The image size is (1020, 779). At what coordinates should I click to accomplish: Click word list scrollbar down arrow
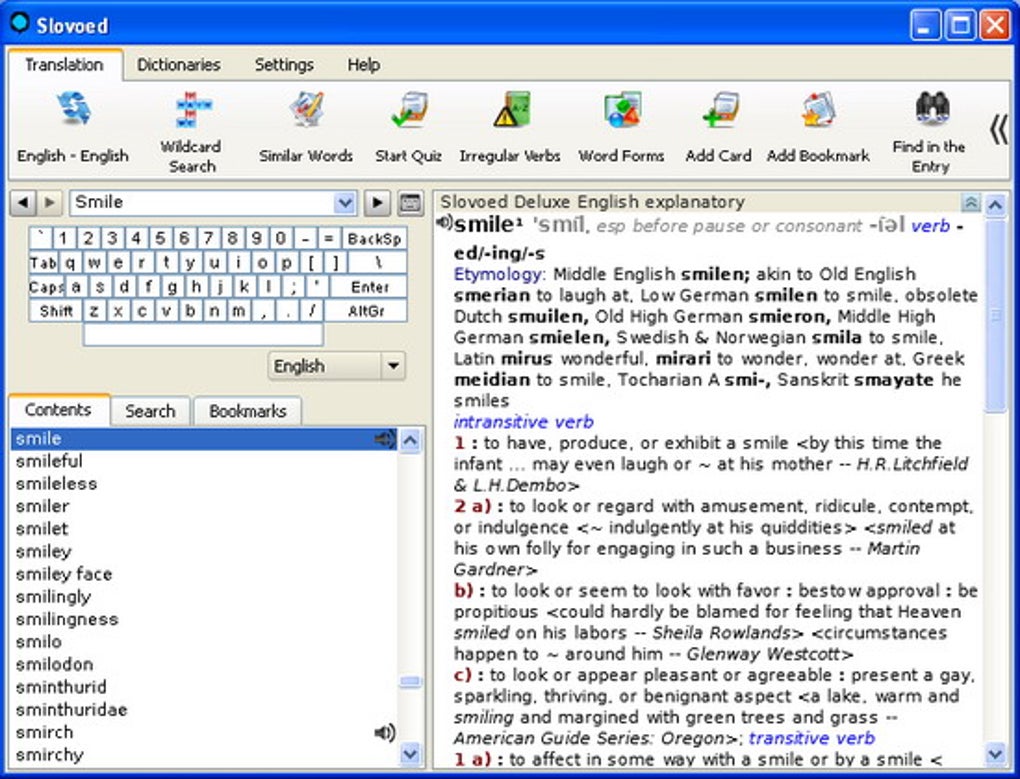click(x=410, y=754)
